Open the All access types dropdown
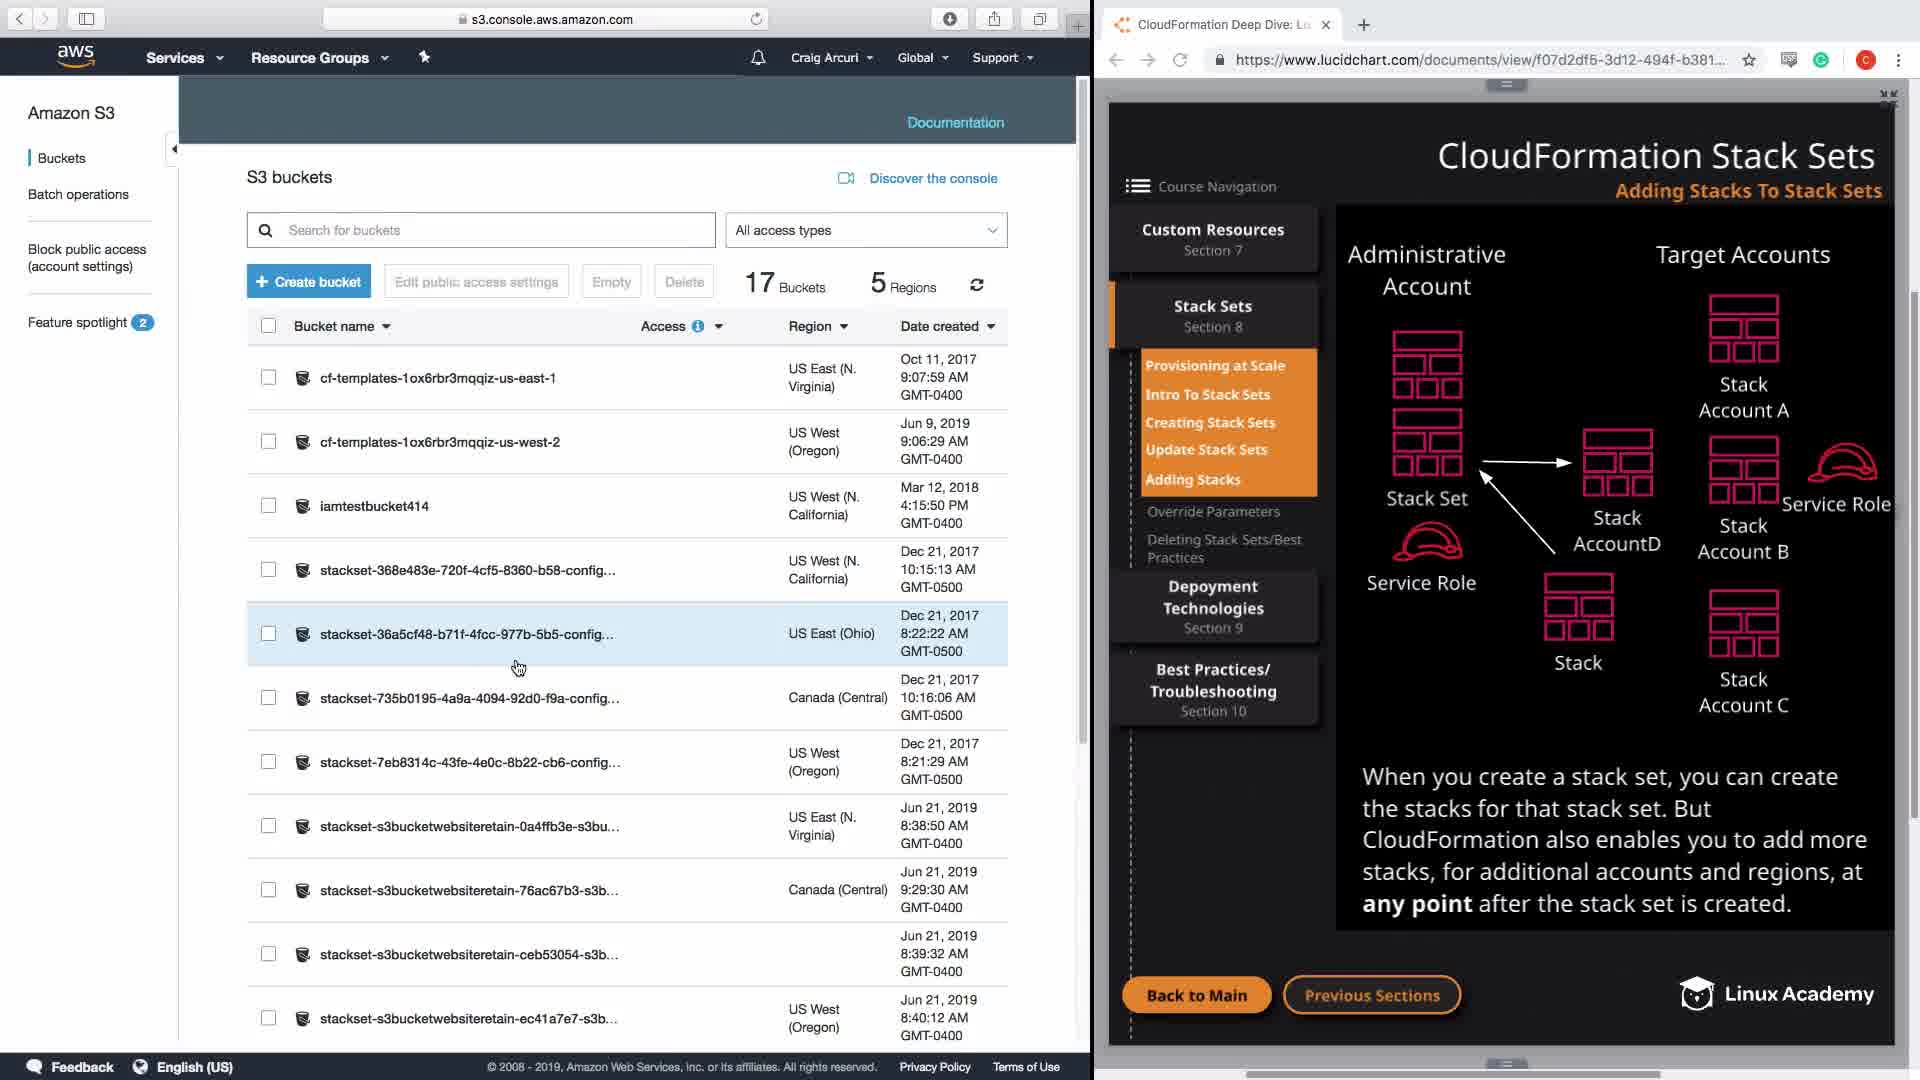 point(866,230)
